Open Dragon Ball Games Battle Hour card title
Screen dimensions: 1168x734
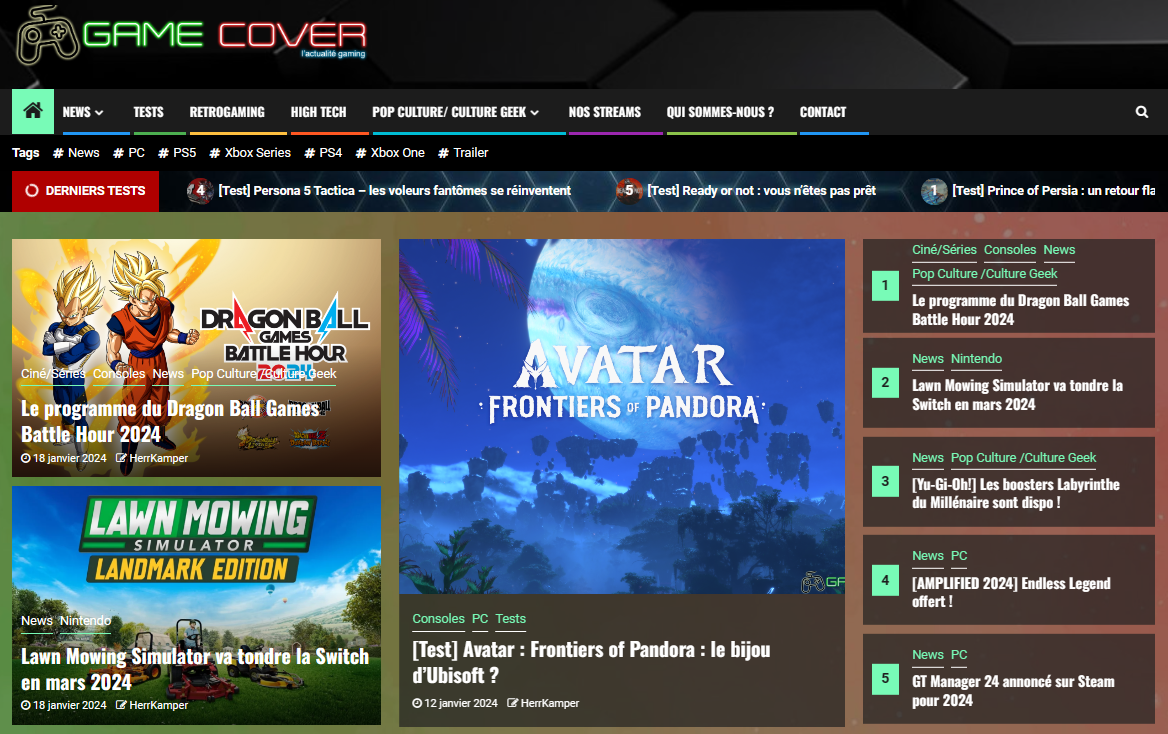tap(171, 421)
